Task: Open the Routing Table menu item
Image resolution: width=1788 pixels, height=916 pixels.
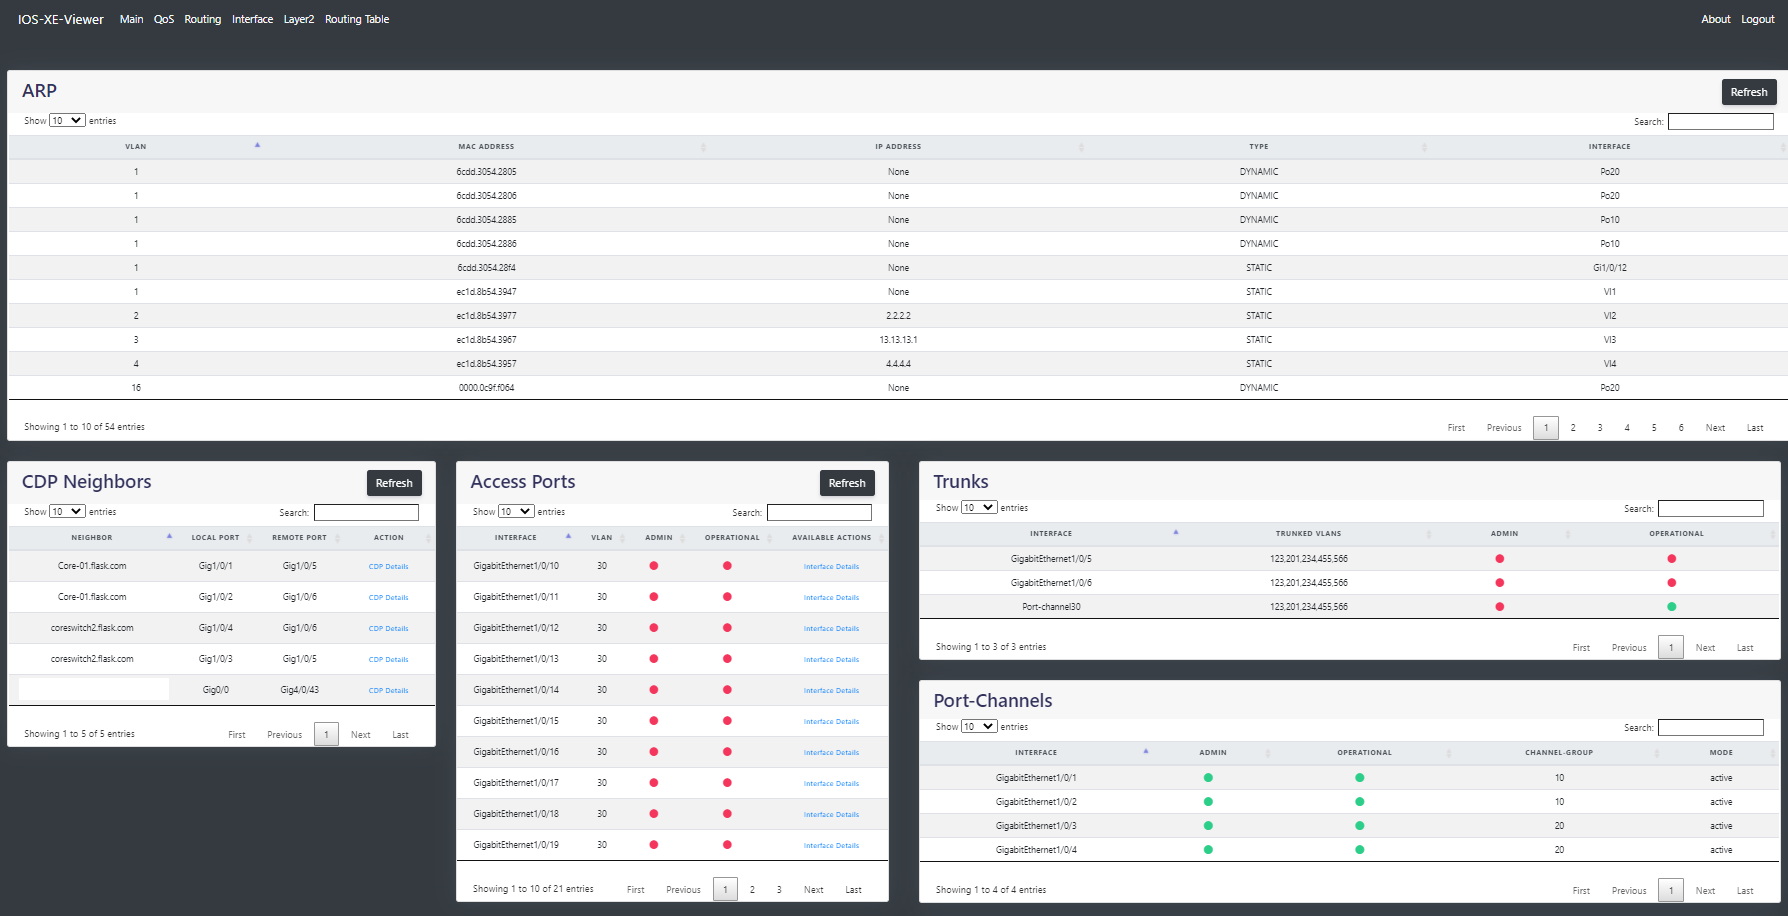Action: coord(357,19)
